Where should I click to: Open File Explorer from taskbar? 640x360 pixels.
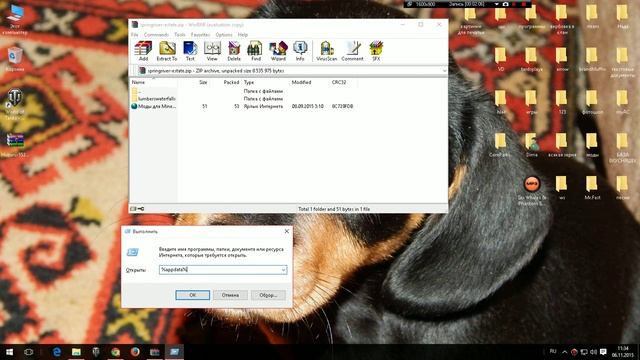click(76, 352)
